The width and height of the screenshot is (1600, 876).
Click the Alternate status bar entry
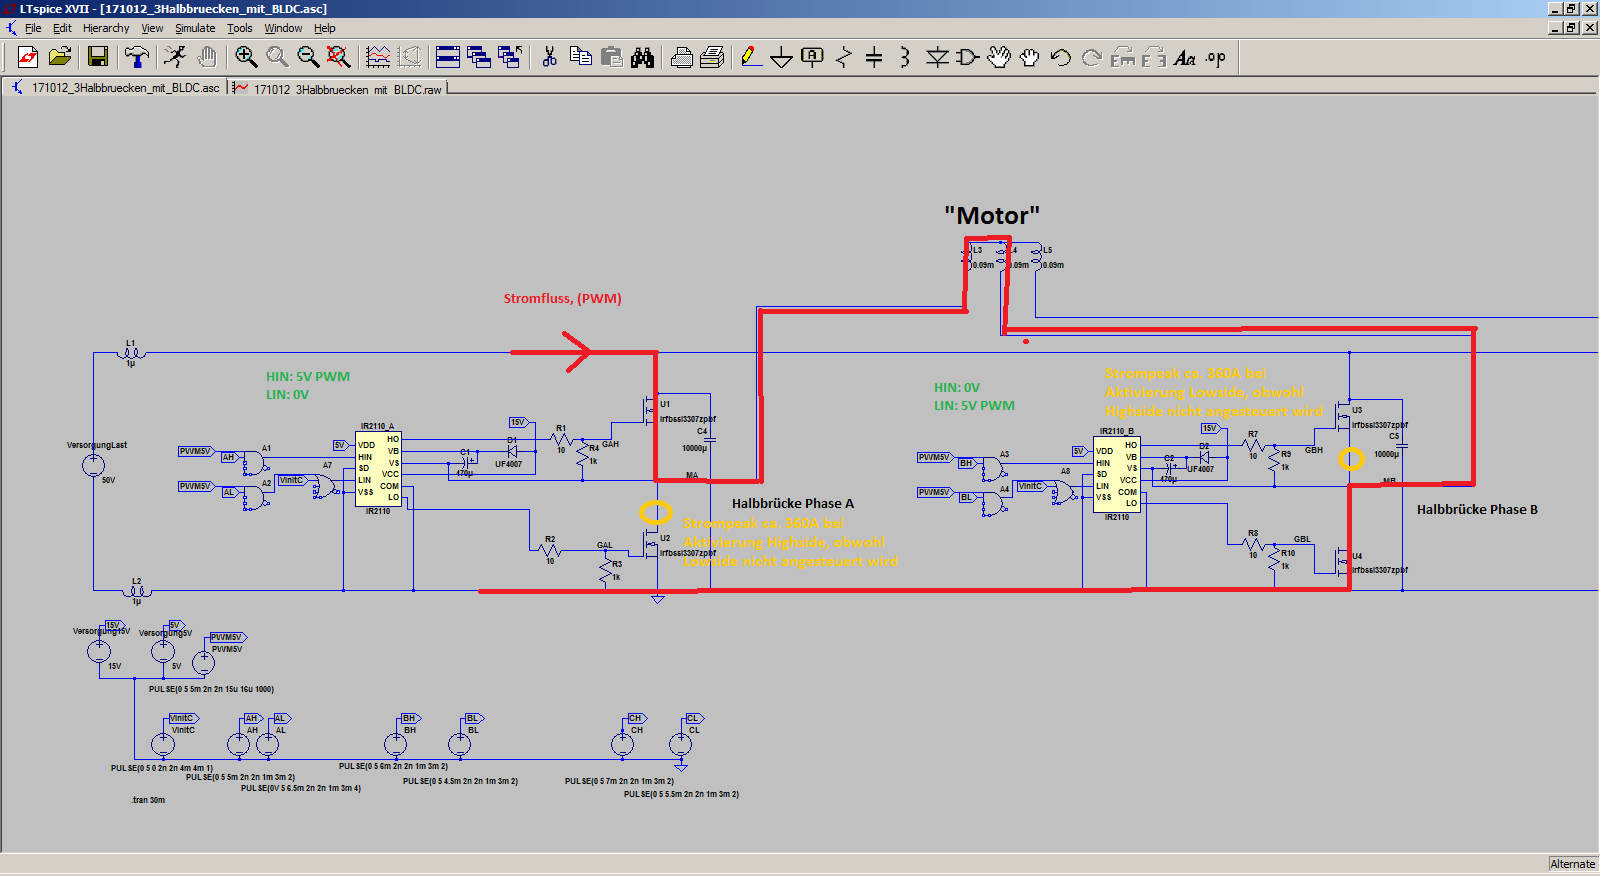1572,864
